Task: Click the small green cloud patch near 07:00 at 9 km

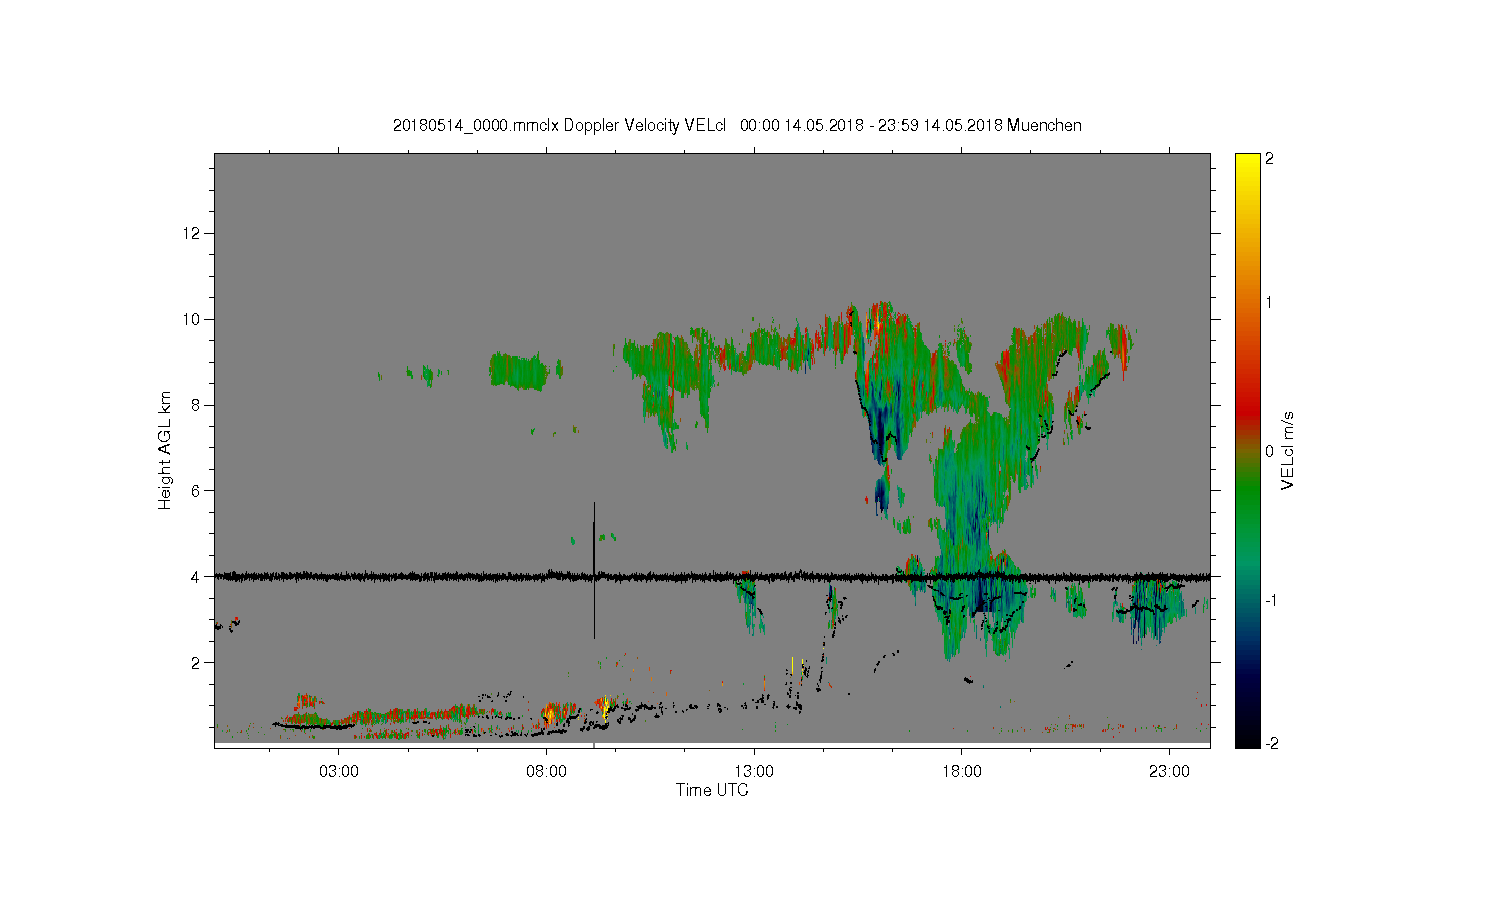Action: point(518,371)
